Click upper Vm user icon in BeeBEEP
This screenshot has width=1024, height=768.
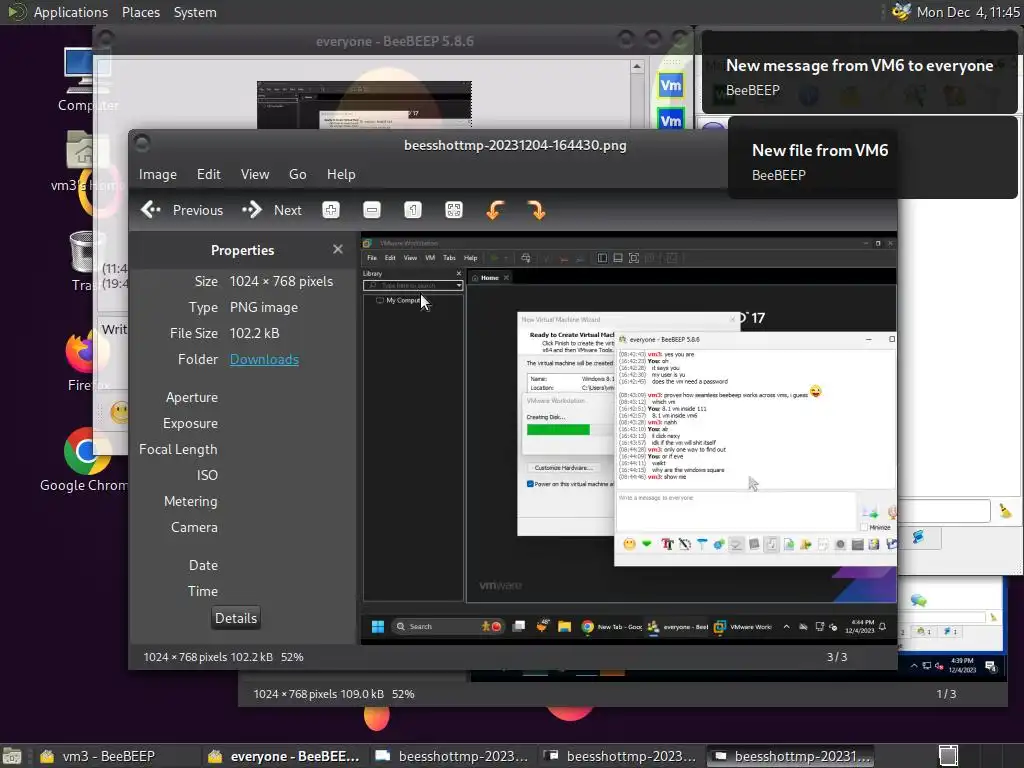pyautogui.click(x=671, y=85)
